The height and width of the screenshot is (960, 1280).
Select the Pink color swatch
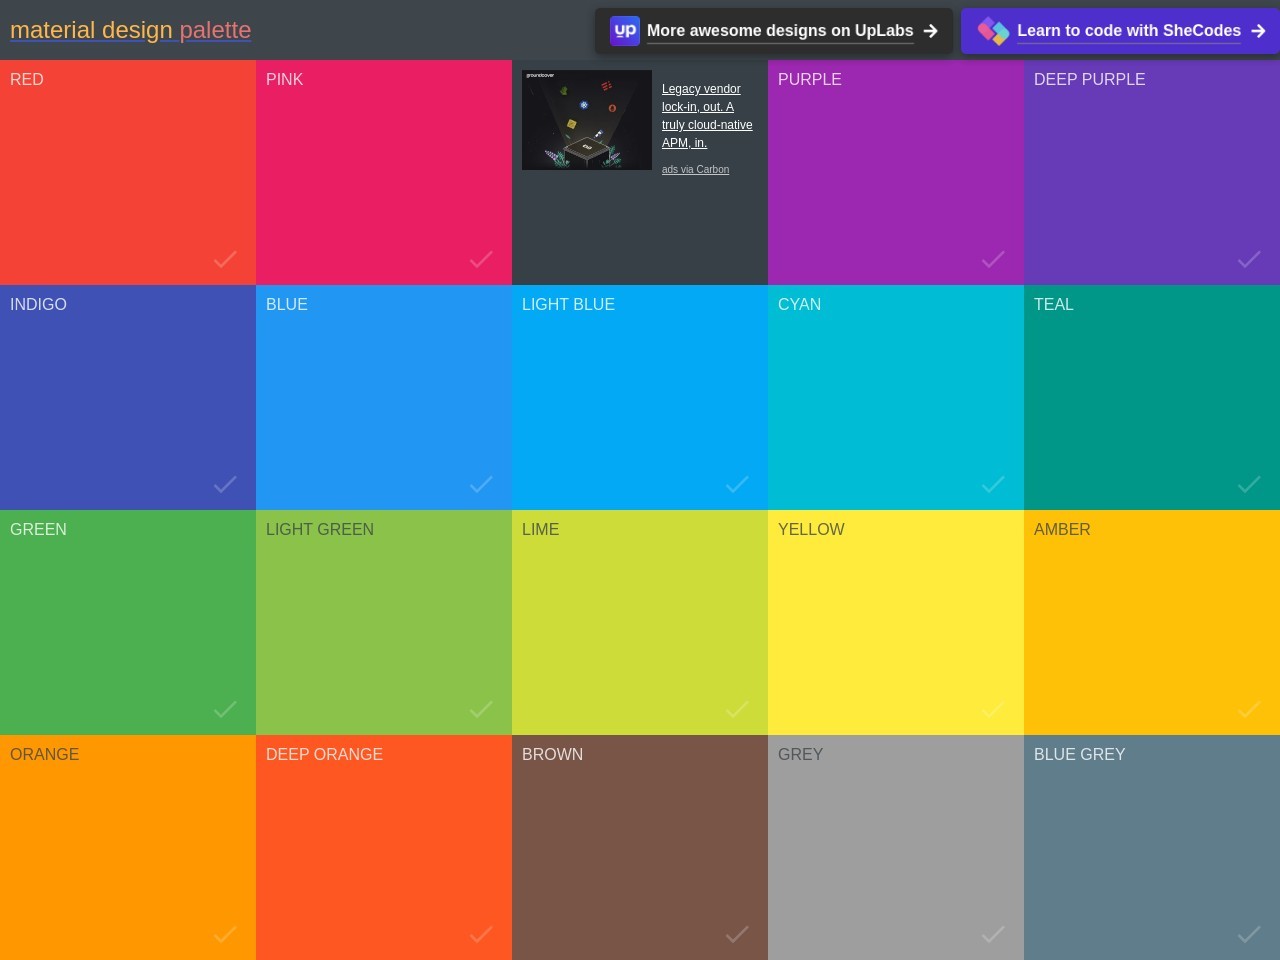[x=383, y=172]
